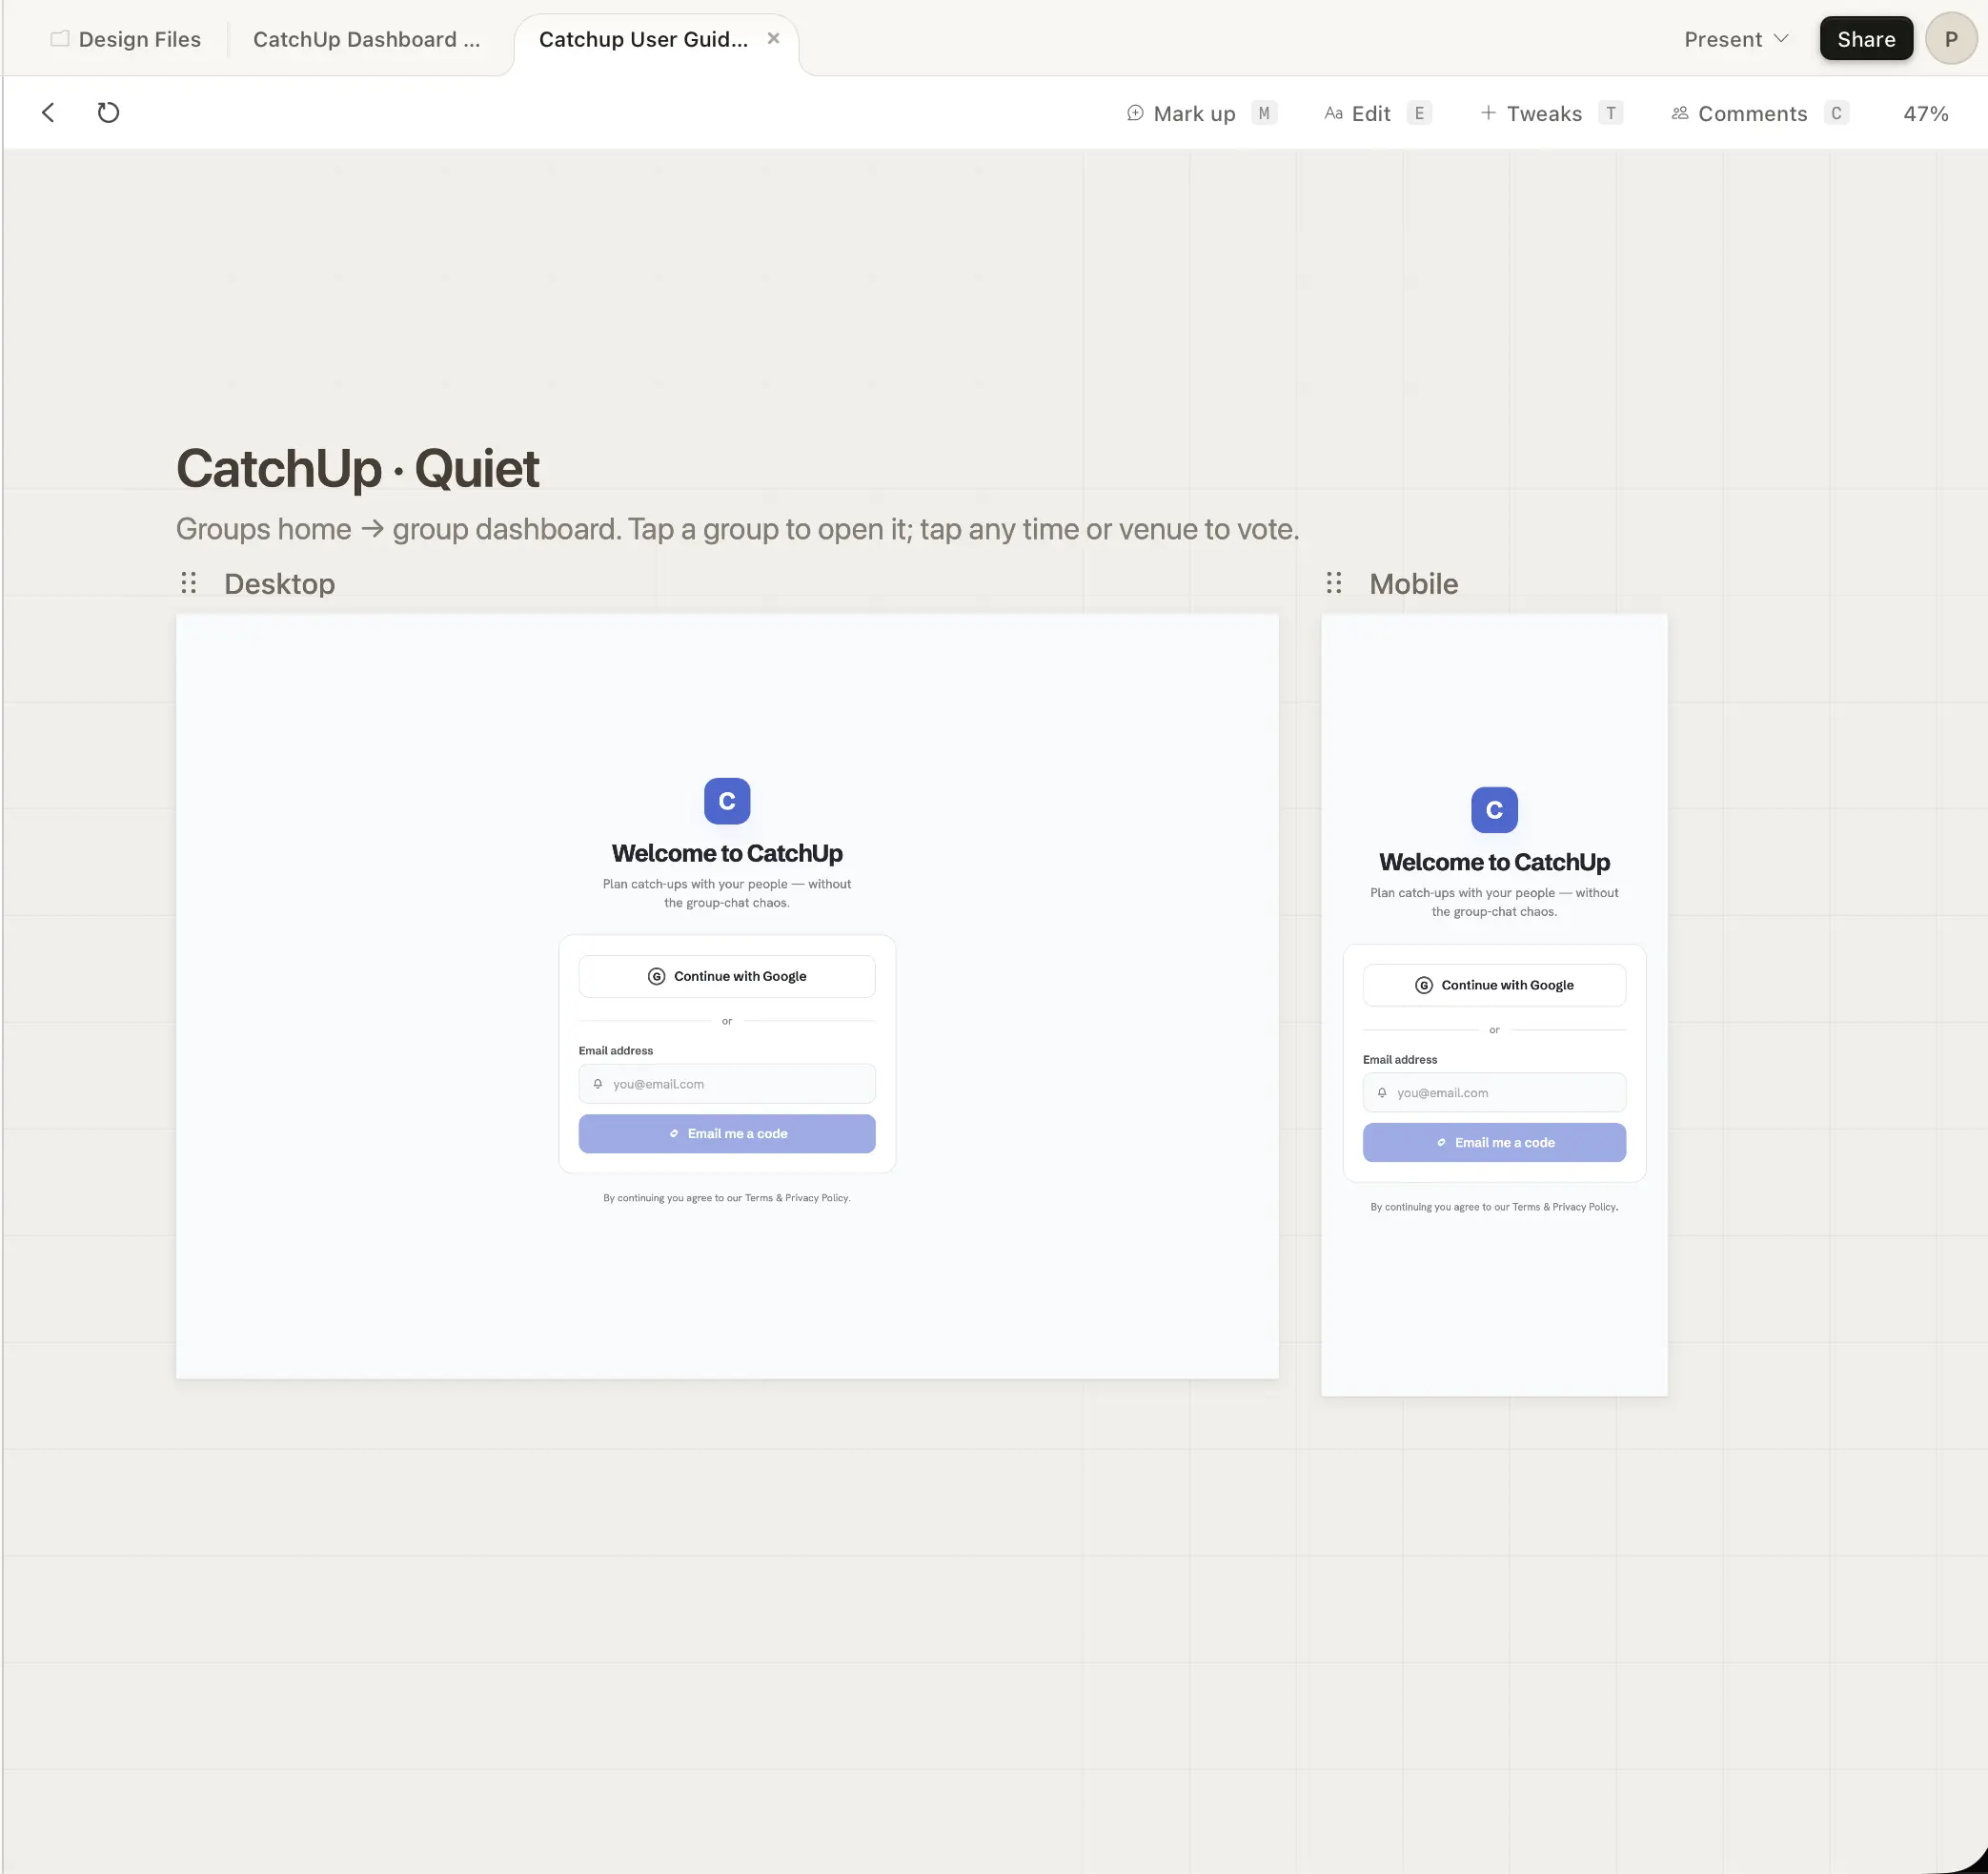Click the Google G icon in Desktop frame

656,976
